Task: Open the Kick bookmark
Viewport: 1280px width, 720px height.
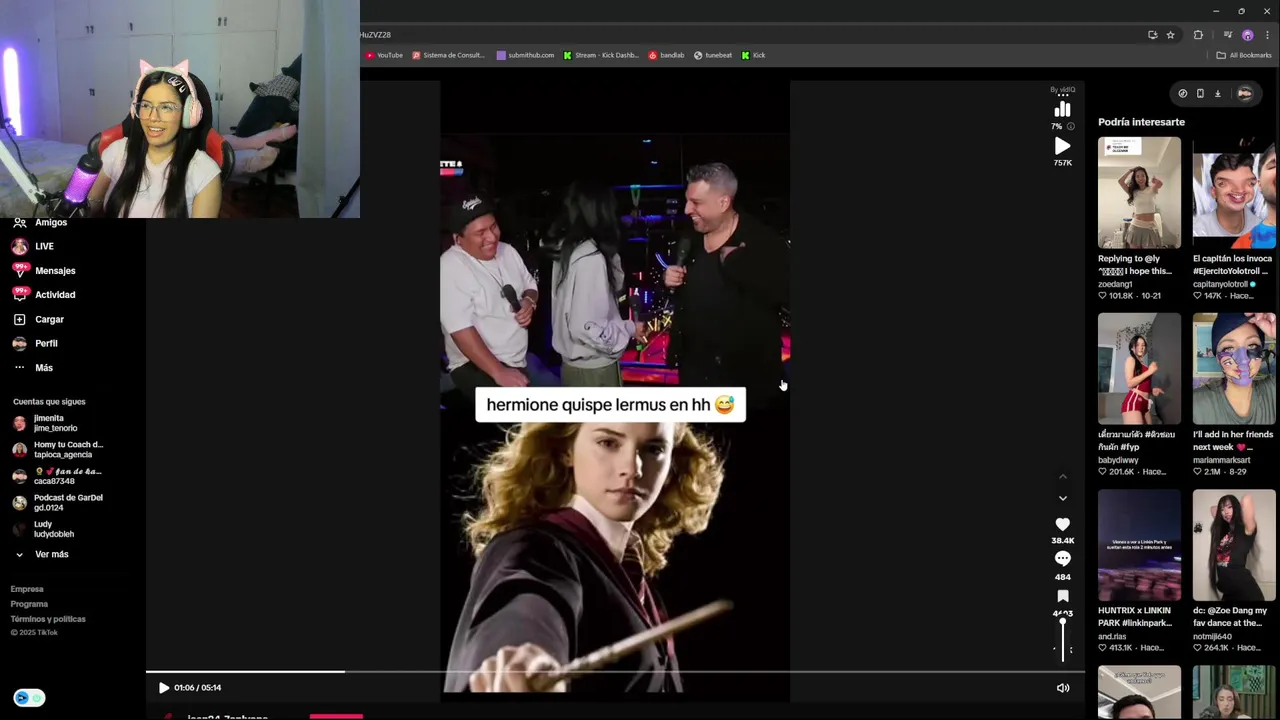Action: pos(753,55)
